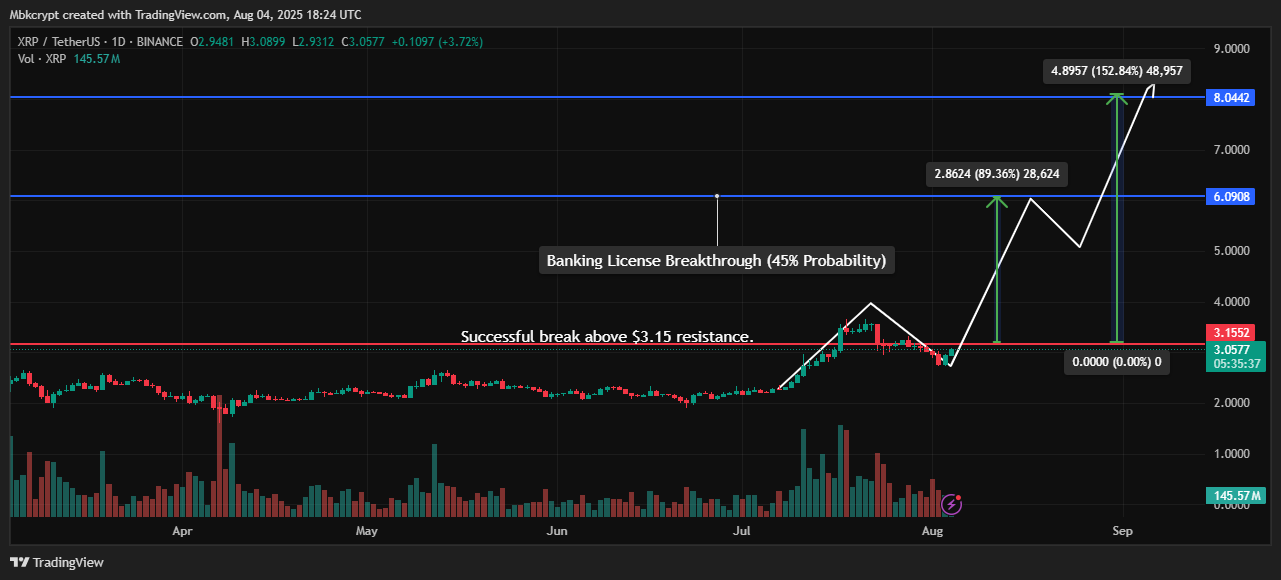This screenshot has height=580, width=1281.
Task: Select the Banking License Breakthrough annotation box
Action: pyautogui.click(x=716, y=261)
